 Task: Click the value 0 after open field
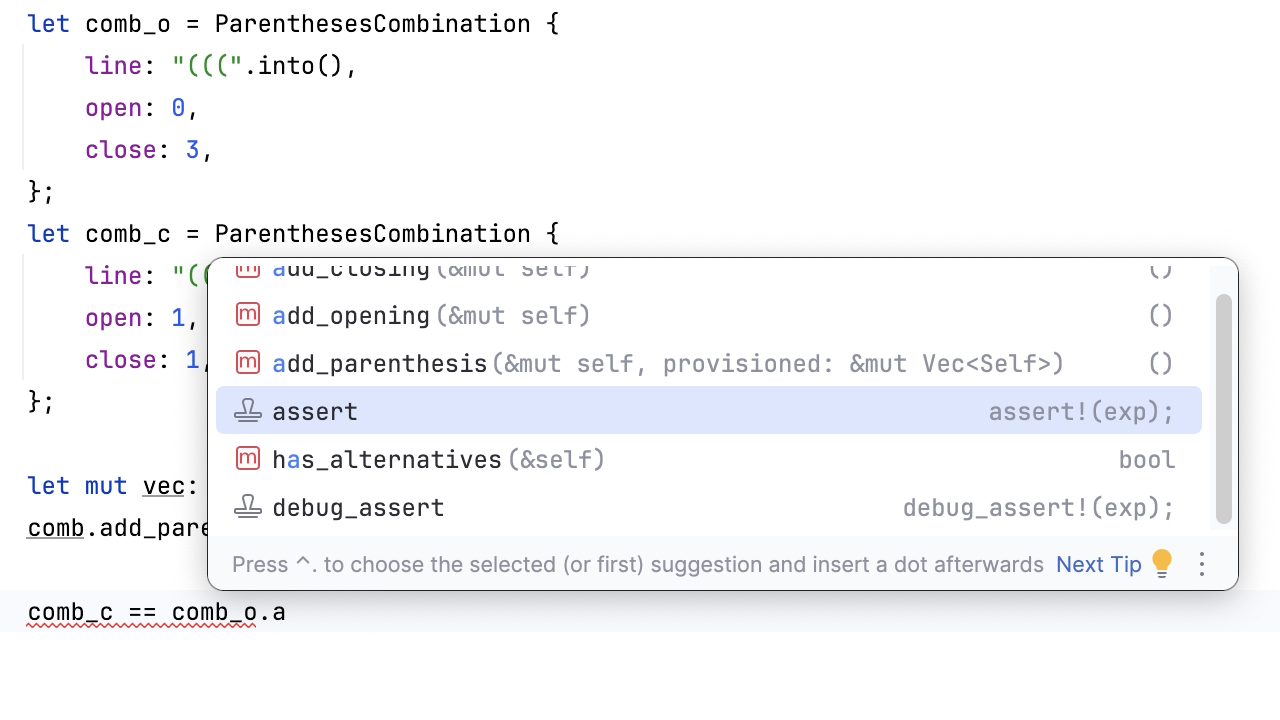click(x=178, y=107)
